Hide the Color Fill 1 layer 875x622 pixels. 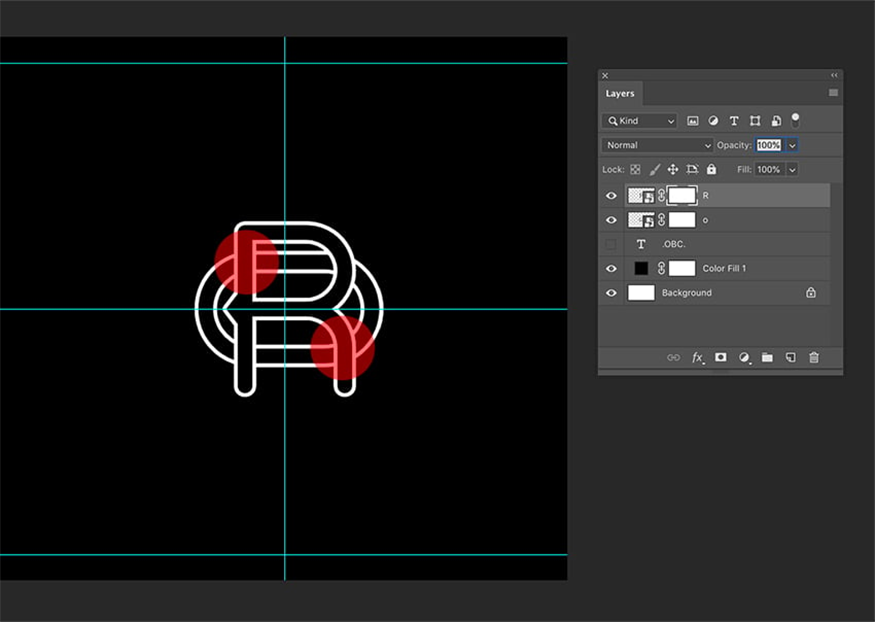click(611, 268)
